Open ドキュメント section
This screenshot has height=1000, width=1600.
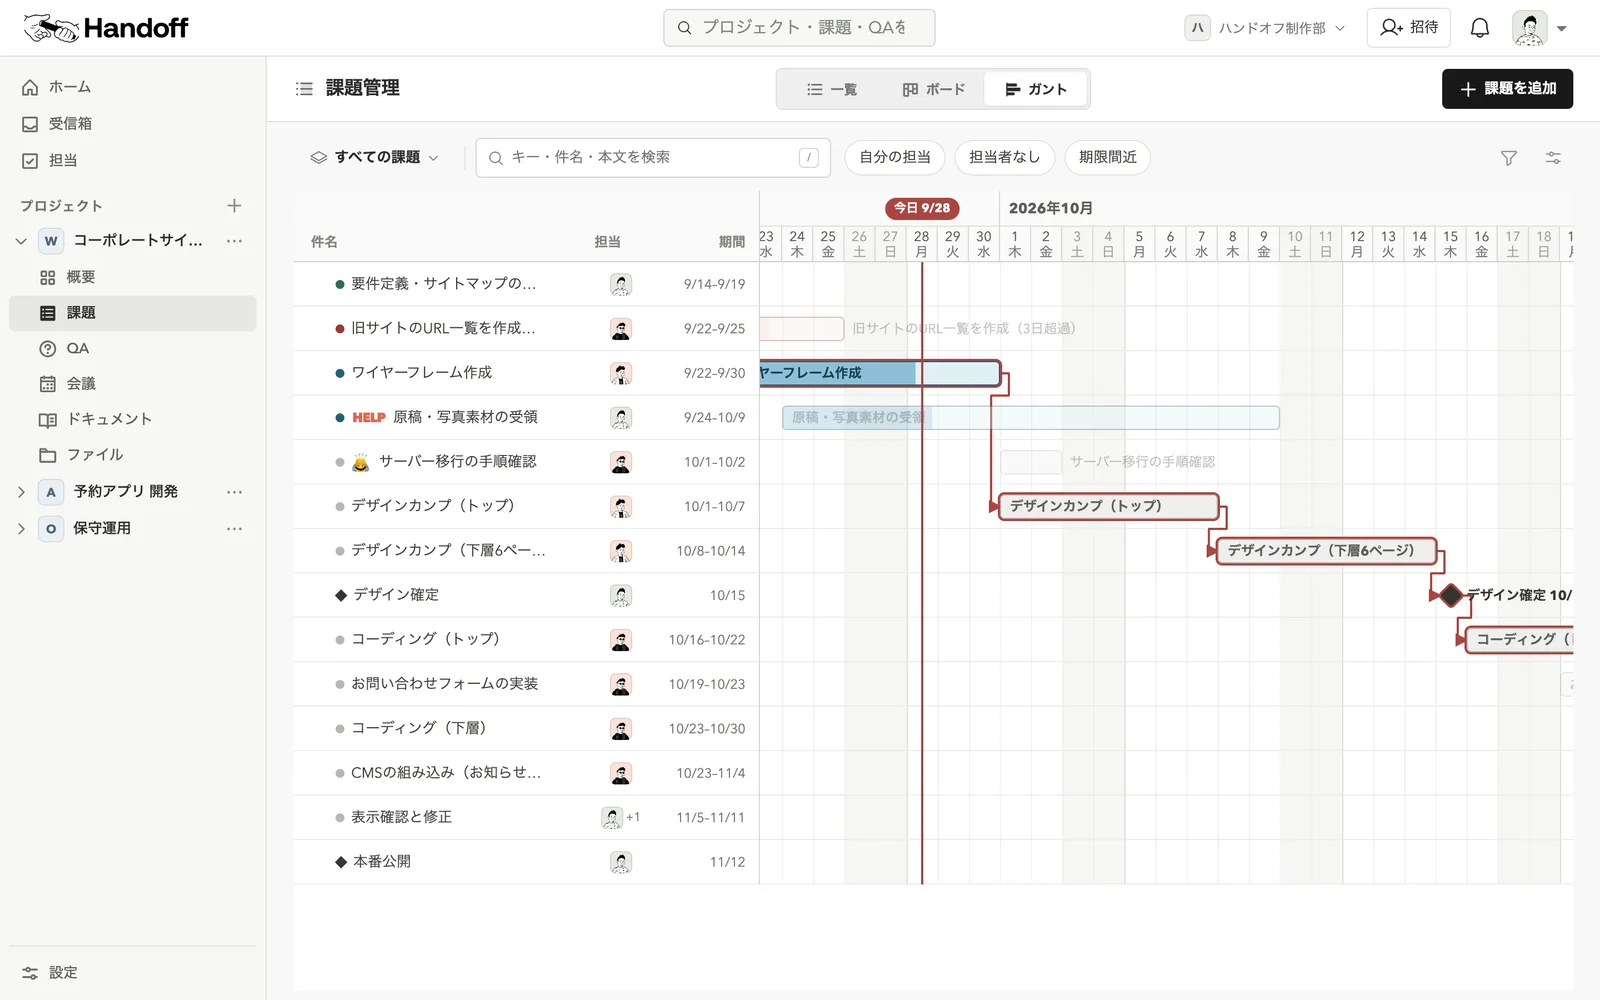pos(133,419)
